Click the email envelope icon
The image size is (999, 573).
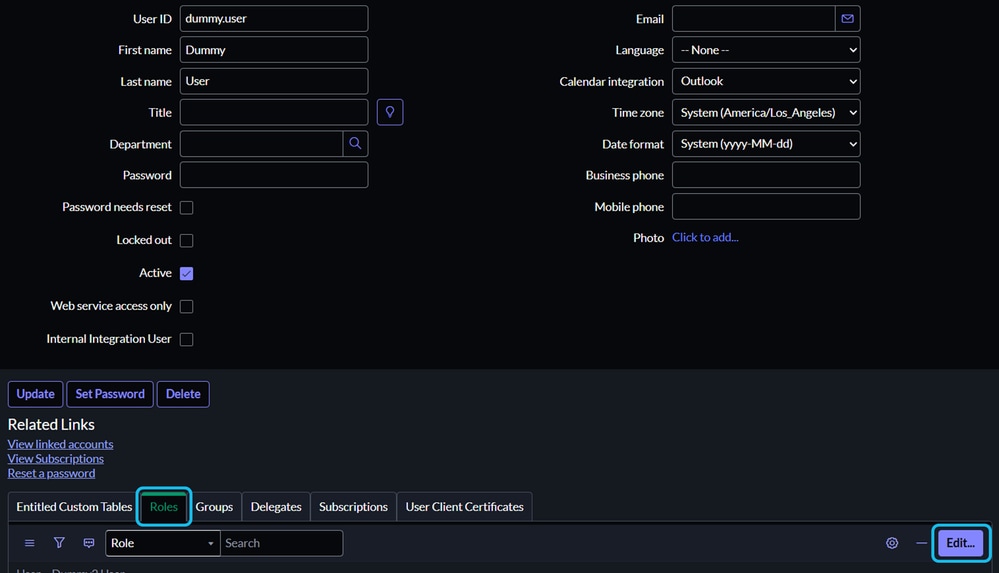pyautogui.click(x=847, y=18)
